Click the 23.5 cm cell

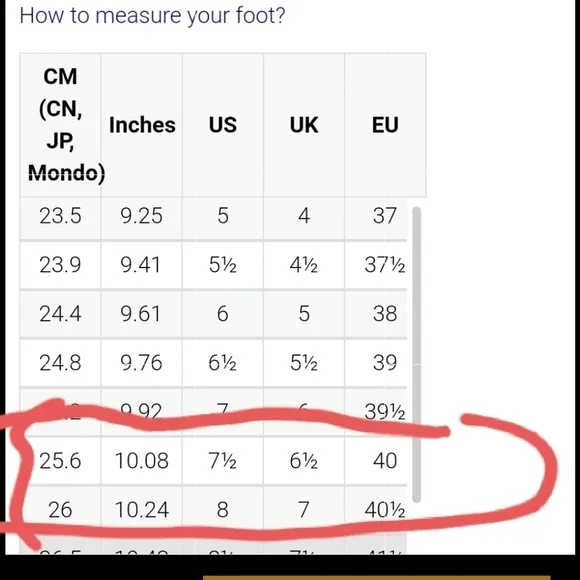click(x=60, y=216)
